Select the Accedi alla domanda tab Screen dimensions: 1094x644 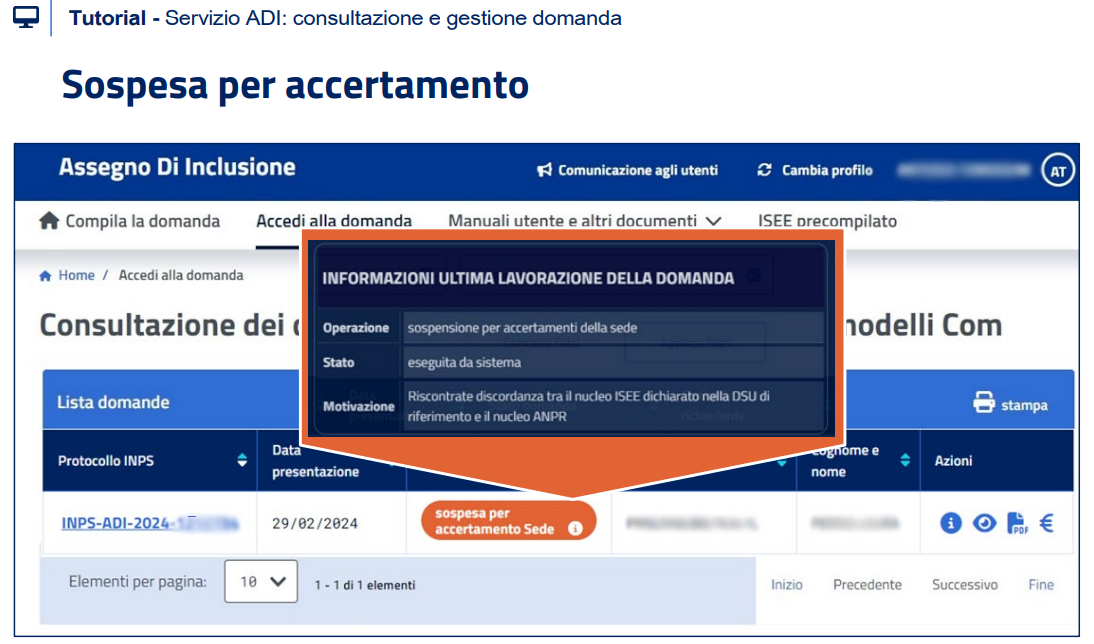[x=334, y=221]
